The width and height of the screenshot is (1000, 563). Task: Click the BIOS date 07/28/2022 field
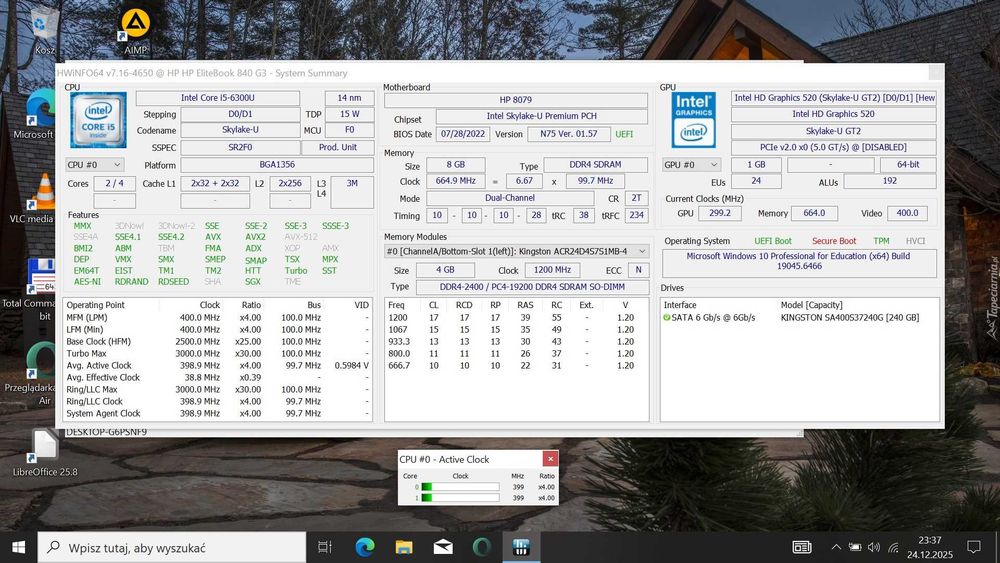pyautogui.click(x=463, y=134)
